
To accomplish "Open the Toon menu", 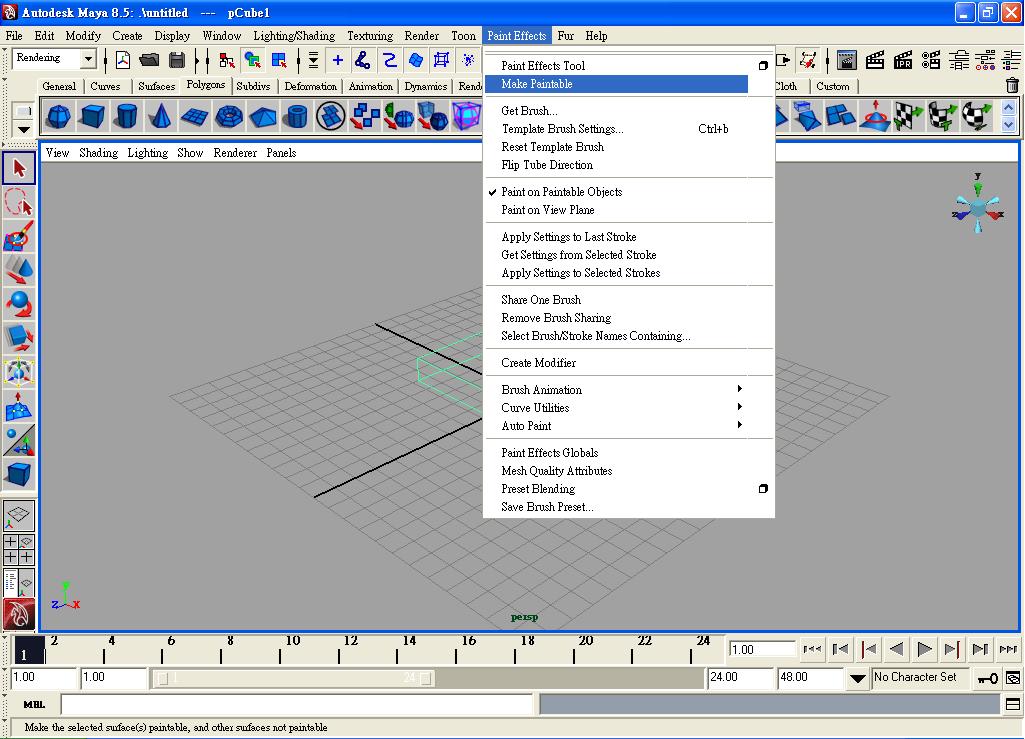I will coord(463,36).
